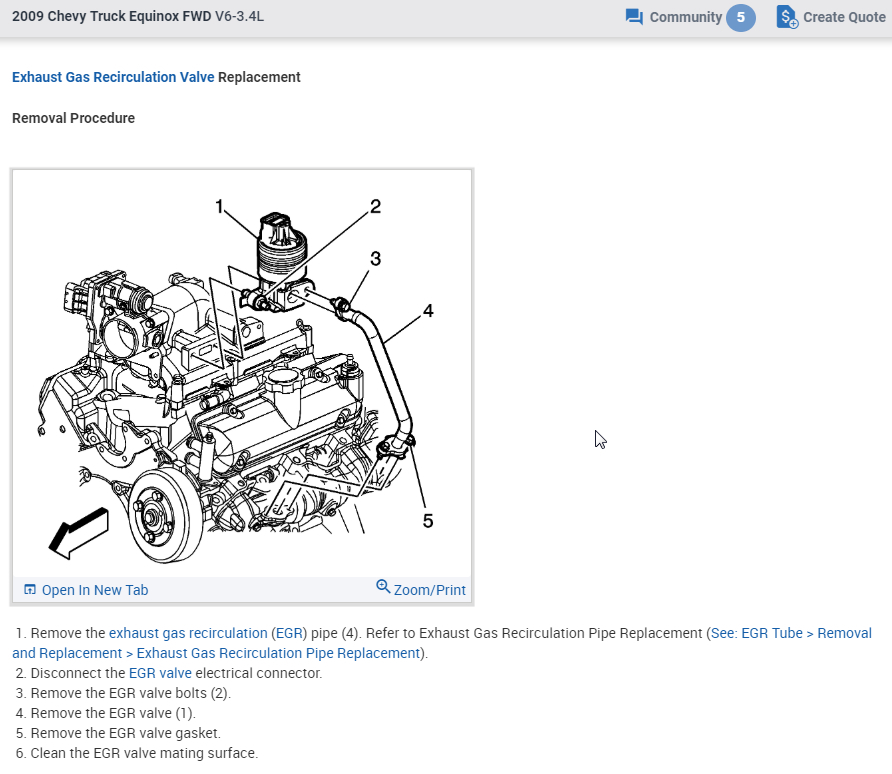Click the Community notification badge showing 5

pyautogui.click(x=741, y=17)
